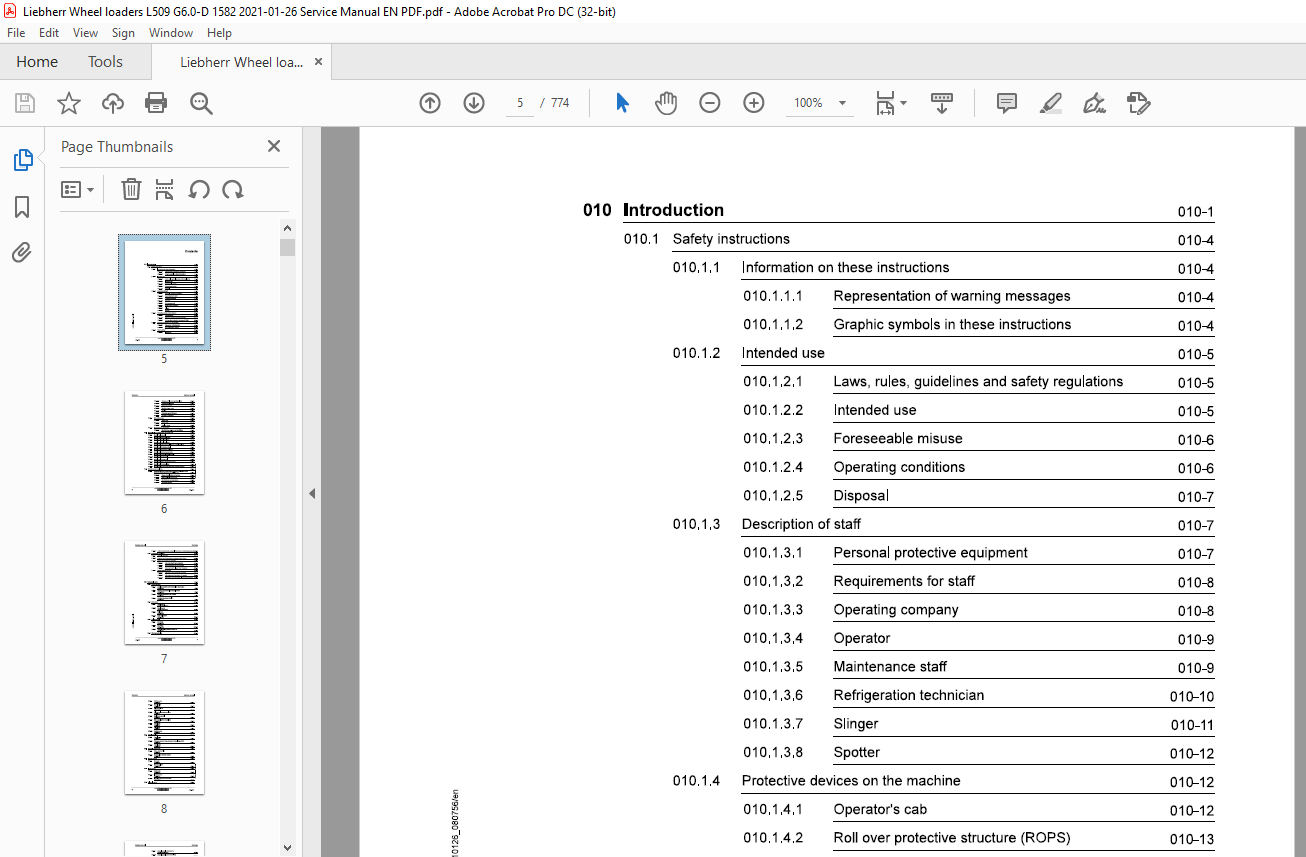This screenshot has height=857, width=1306.
Task: Add a sticky note comment
Action: tap(1007, 103)
